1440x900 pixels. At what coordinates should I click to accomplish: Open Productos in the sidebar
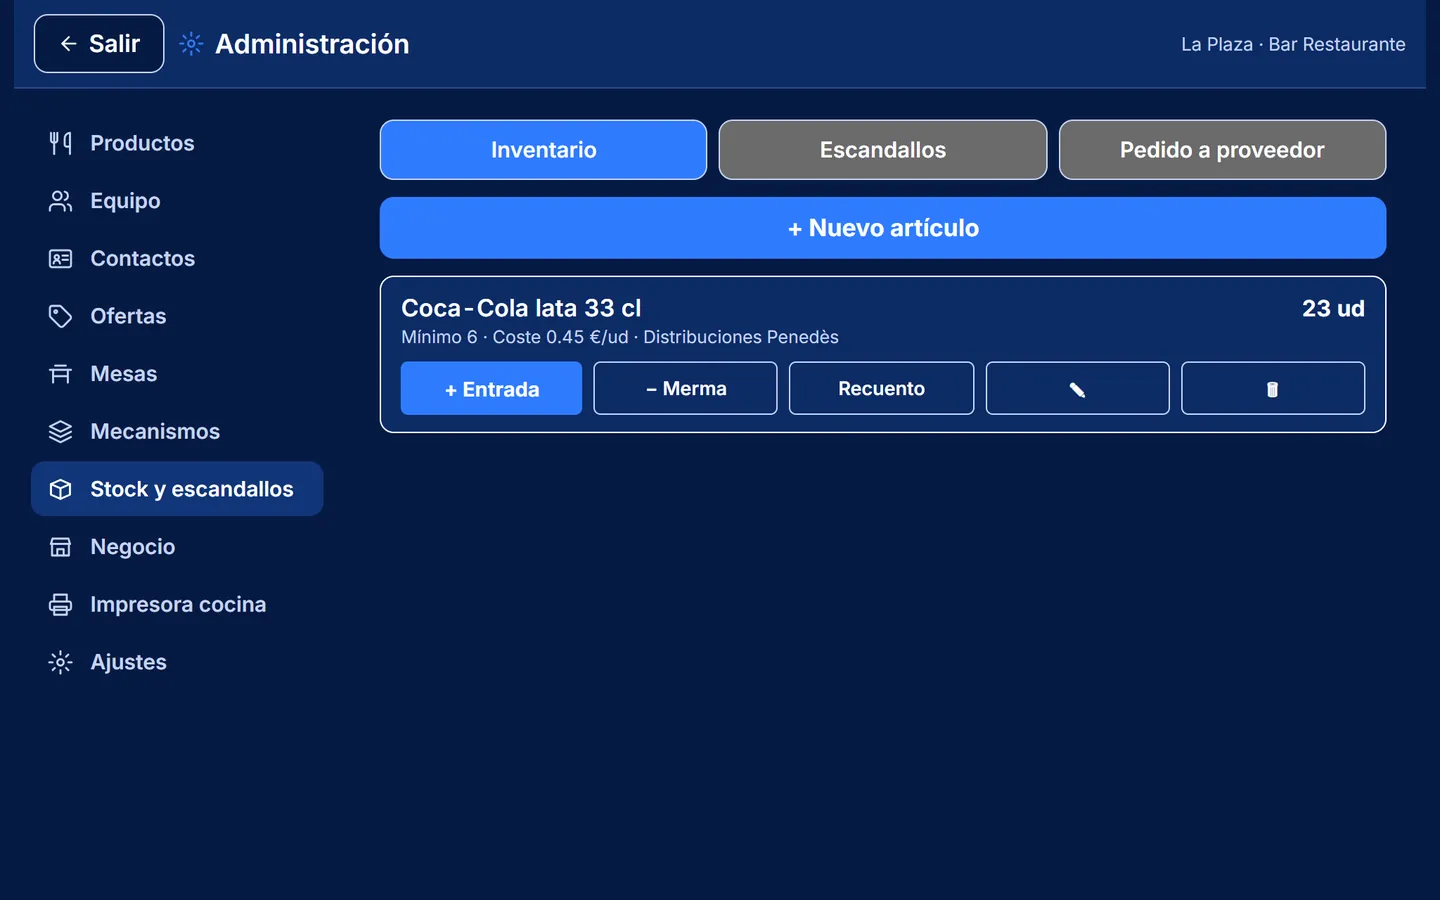coord(177,143)
